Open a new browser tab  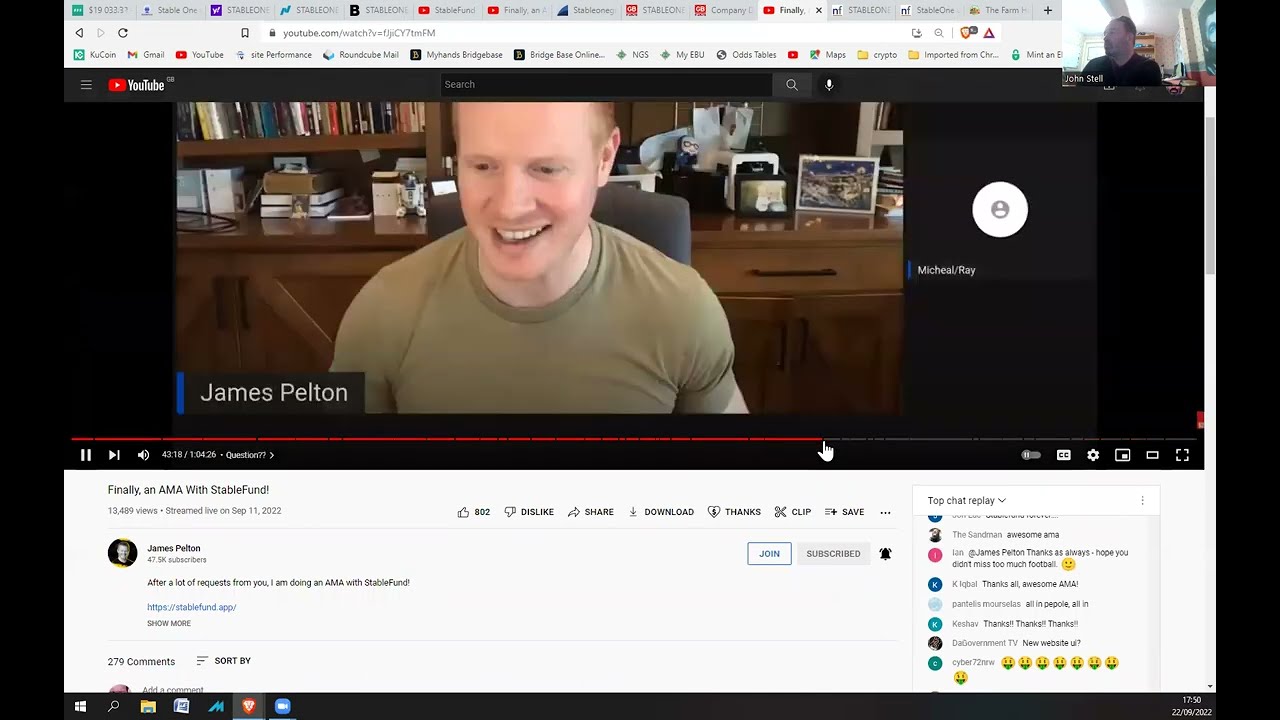1047,10
